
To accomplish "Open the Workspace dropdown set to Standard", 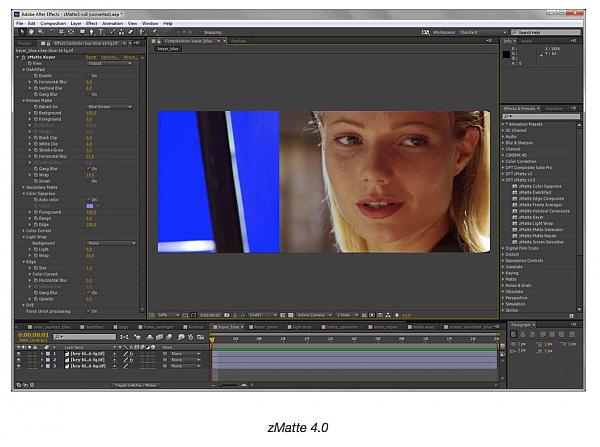I will click(x=483, y=32).
